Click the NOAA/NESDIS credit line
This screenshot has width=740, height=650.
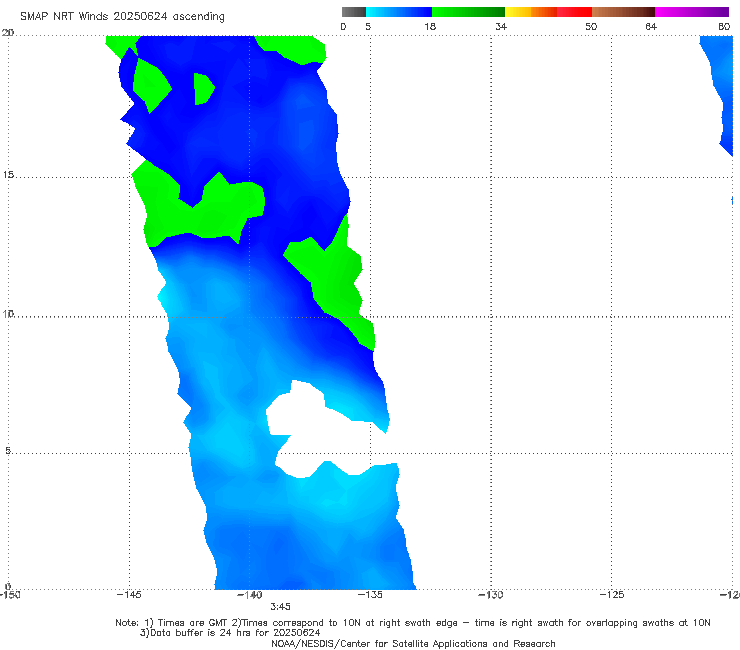(x=413, y=643)
